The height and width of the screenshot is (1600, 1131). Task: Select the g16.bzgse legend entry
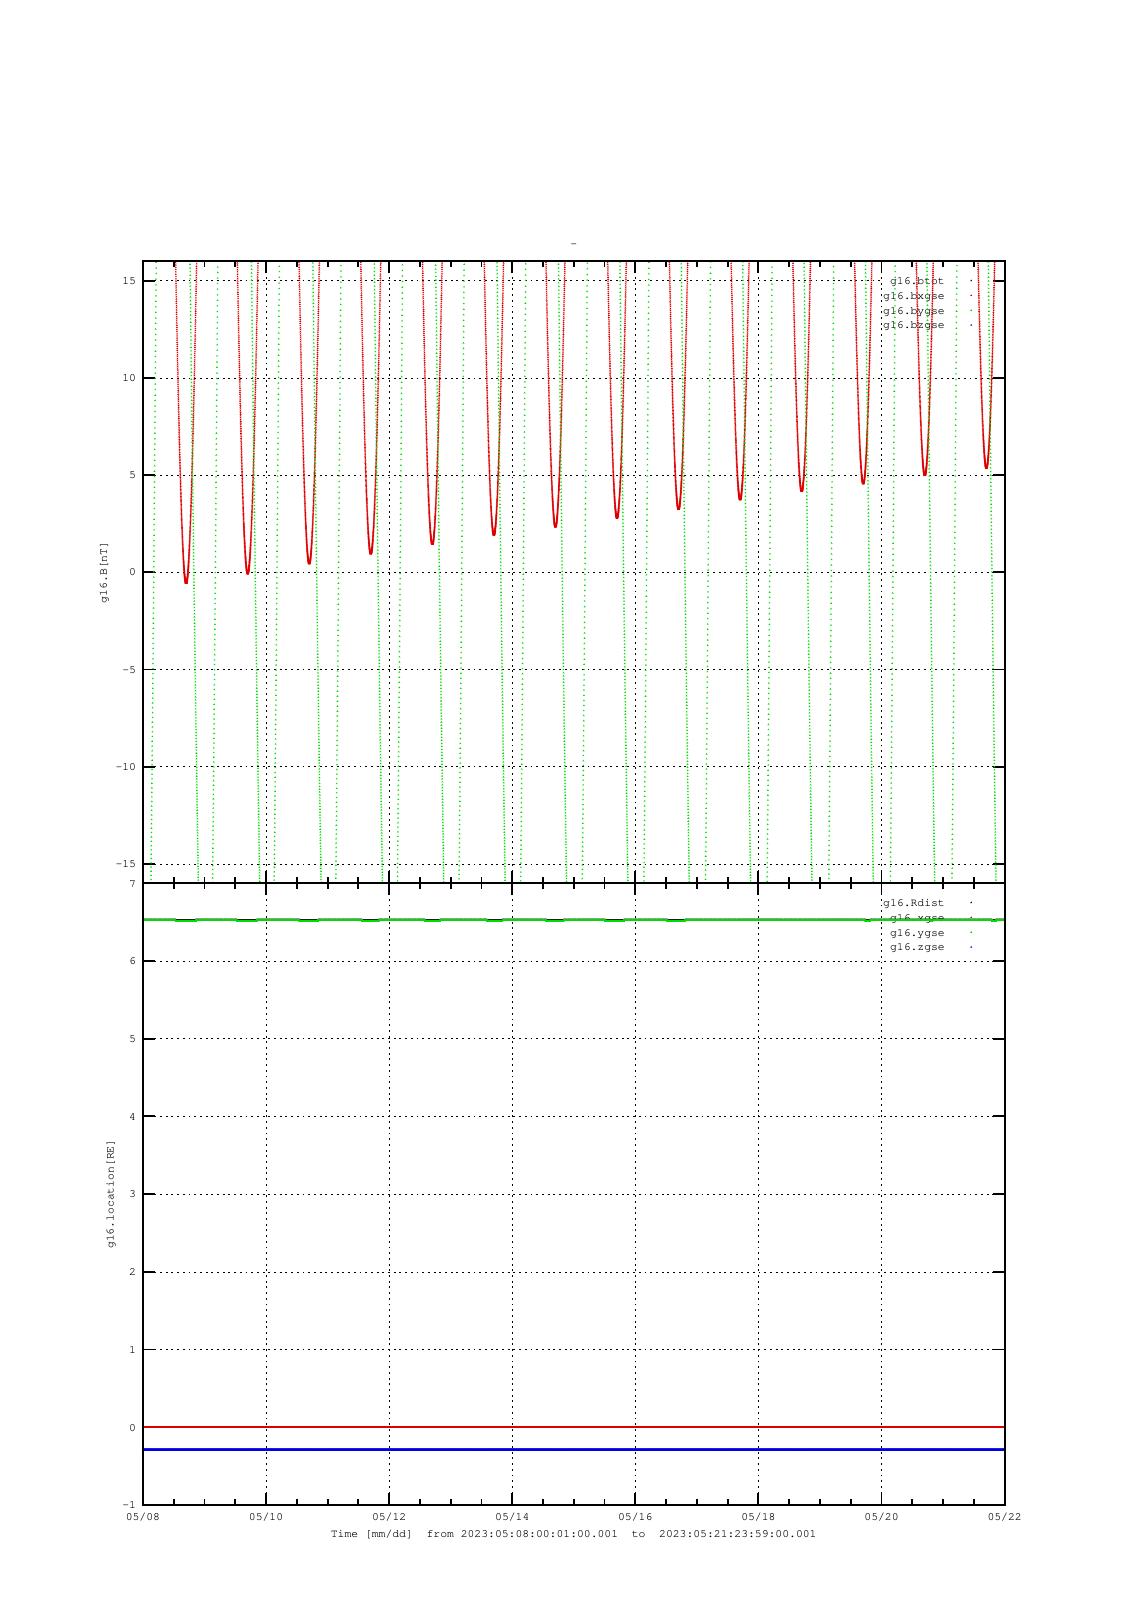(x=913, y=325)
